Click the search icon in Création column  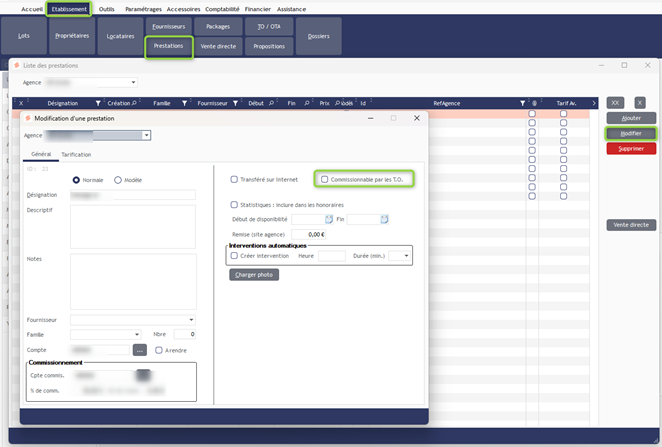click(135, 103)
